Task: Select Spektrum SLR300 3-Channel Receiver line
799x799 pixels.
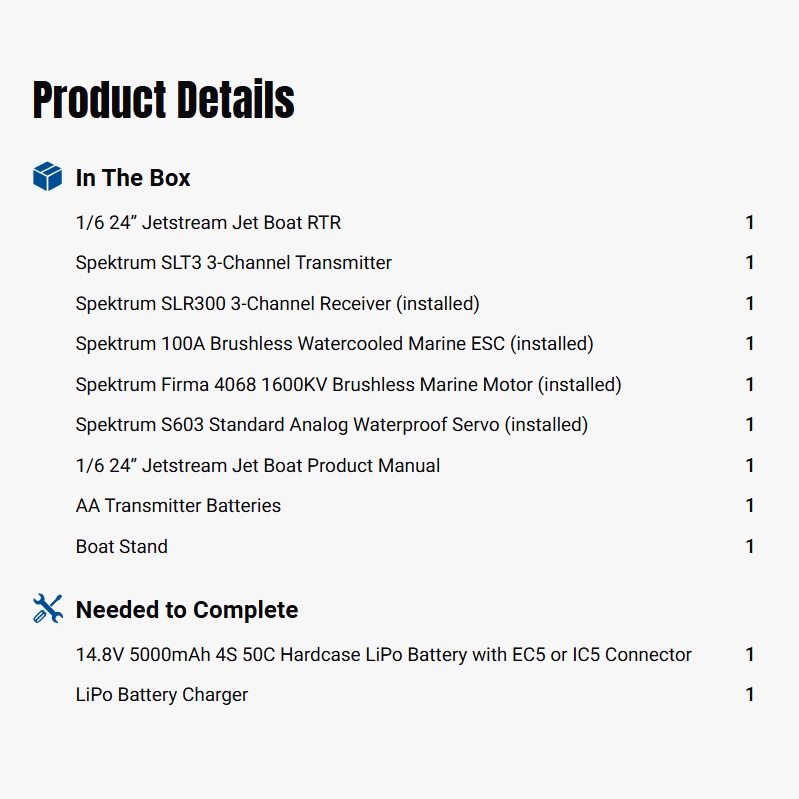Action: pos(277,303)
